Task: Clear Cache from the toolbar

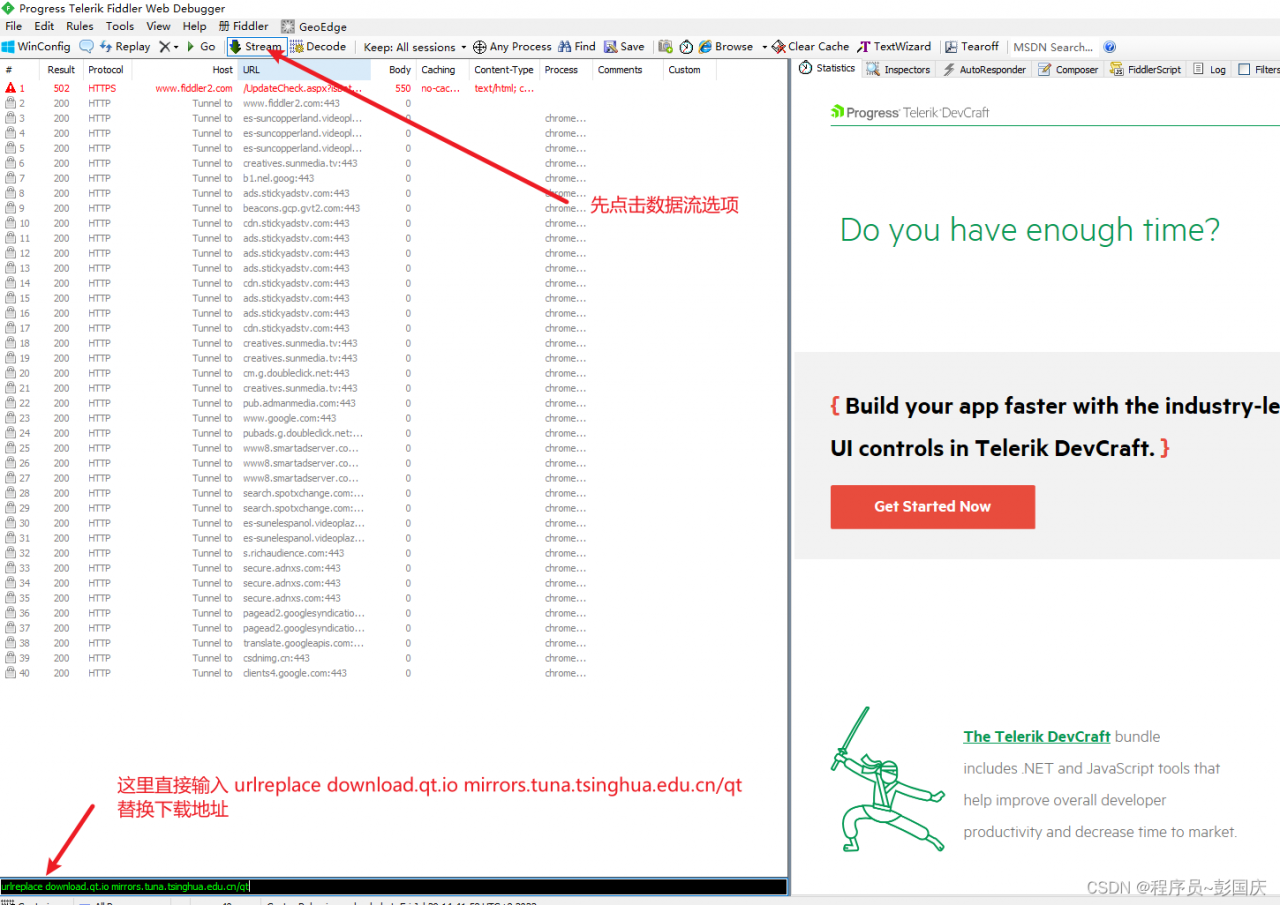Action: click(810, 46)
